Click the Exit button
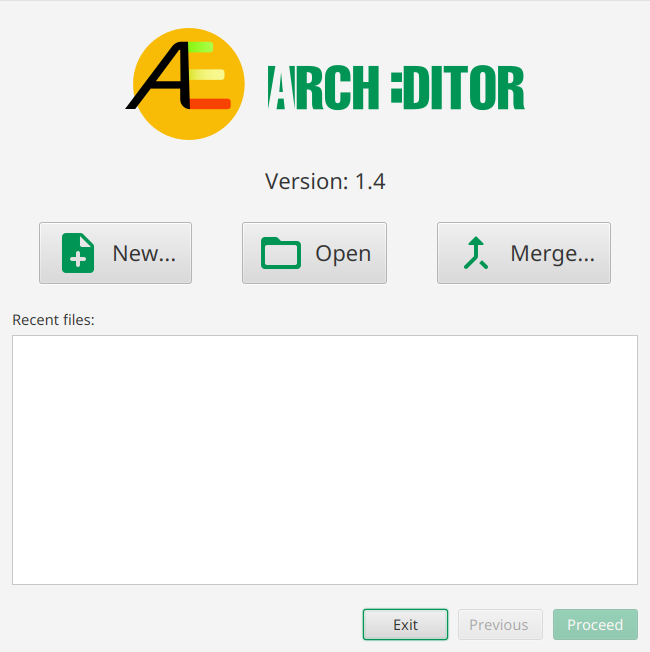Image resolution: width=650 pixels, height=652 pixels. point(405,625)
